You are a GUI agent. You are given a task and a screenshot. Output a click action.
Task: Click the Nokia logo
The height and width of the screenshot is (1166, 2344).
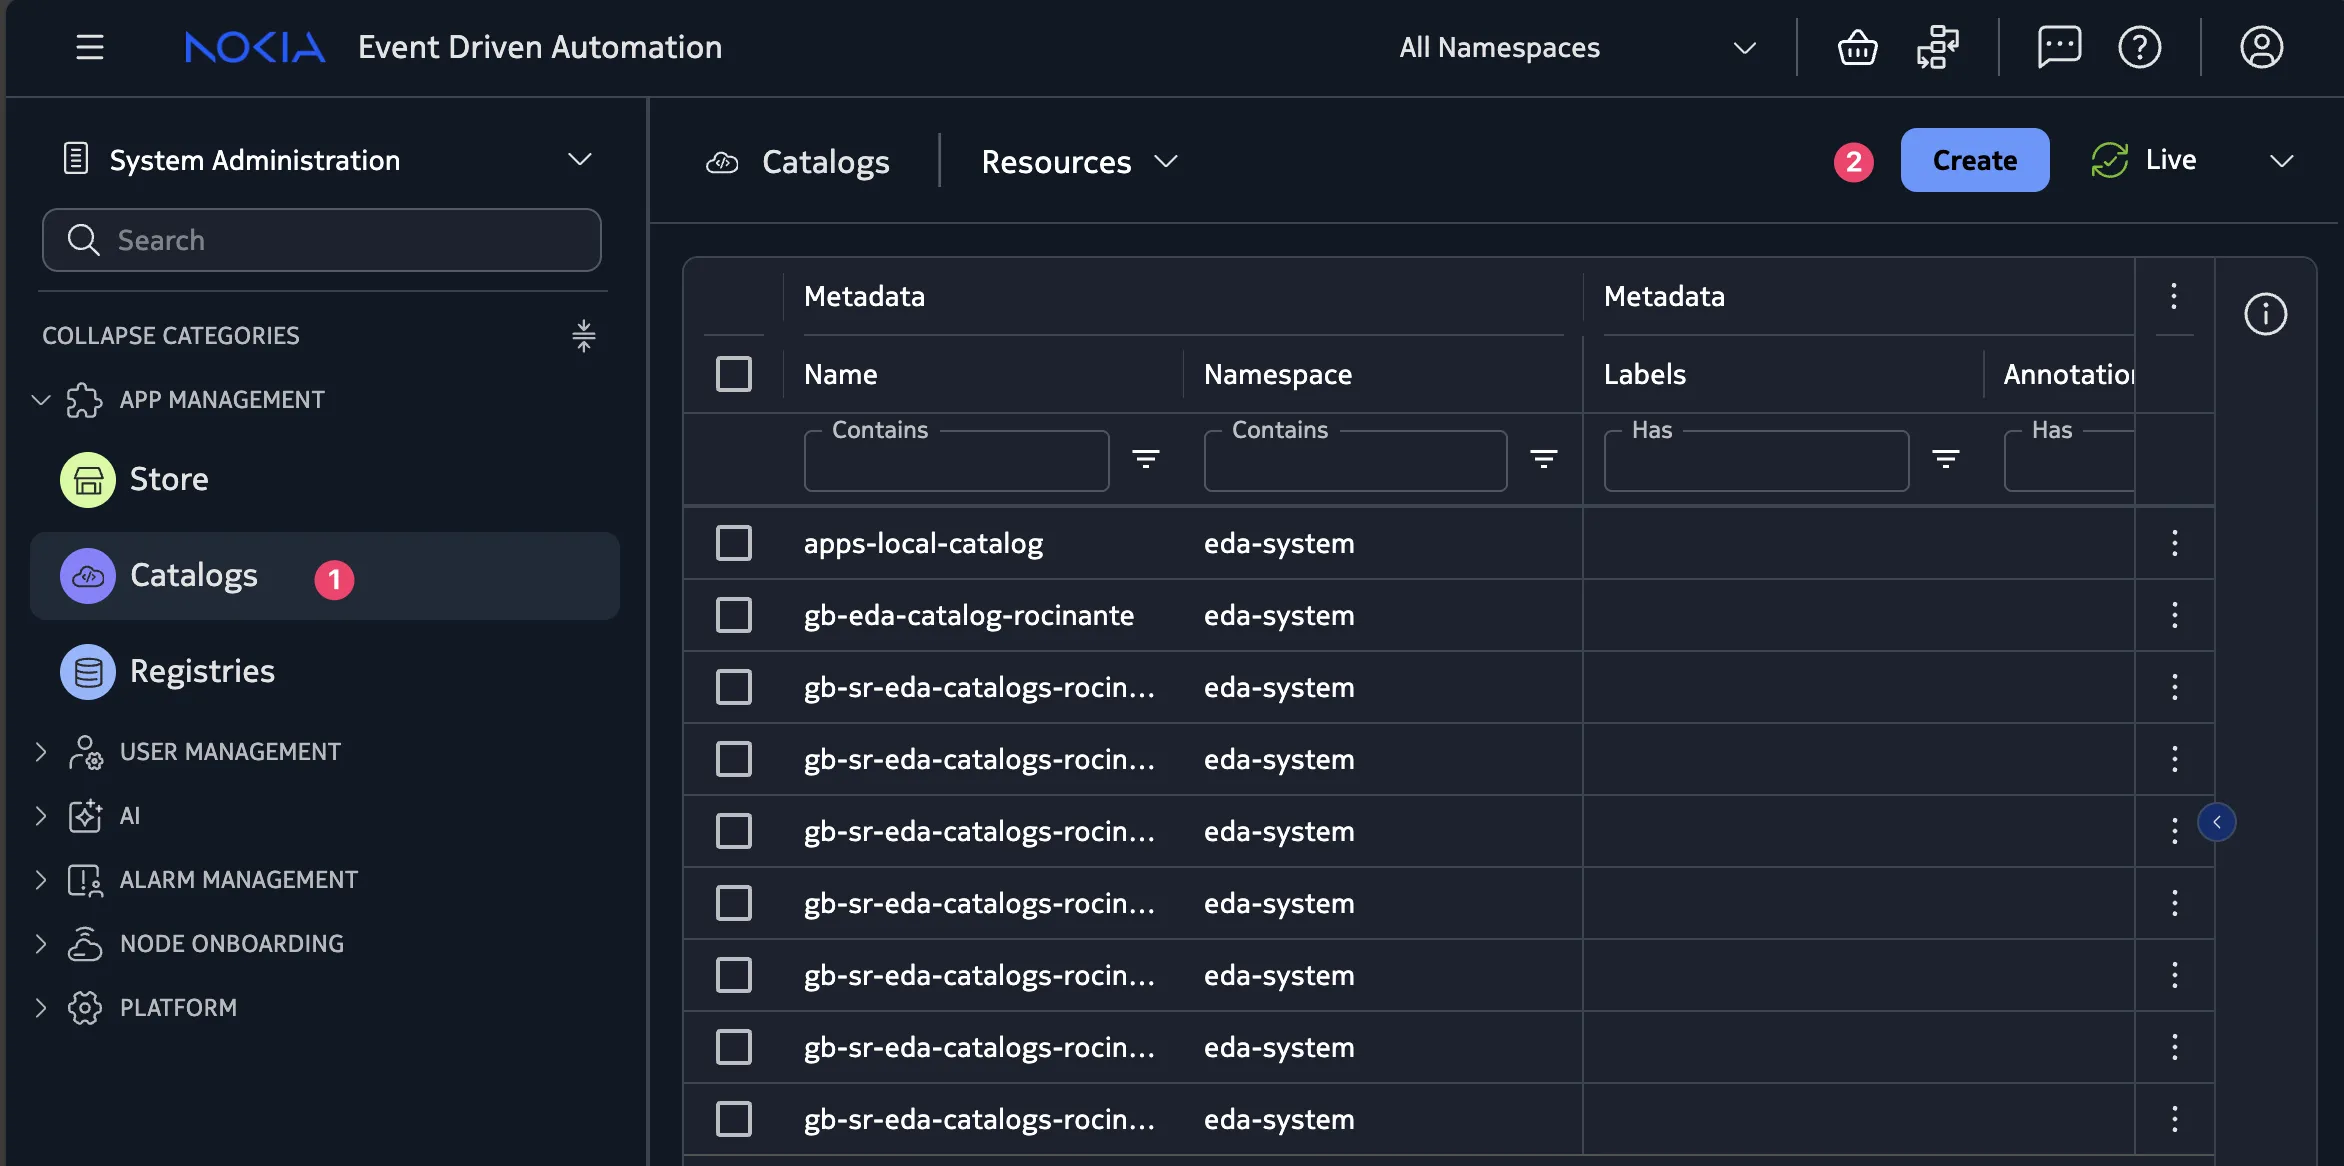click(x=255, y=47)
